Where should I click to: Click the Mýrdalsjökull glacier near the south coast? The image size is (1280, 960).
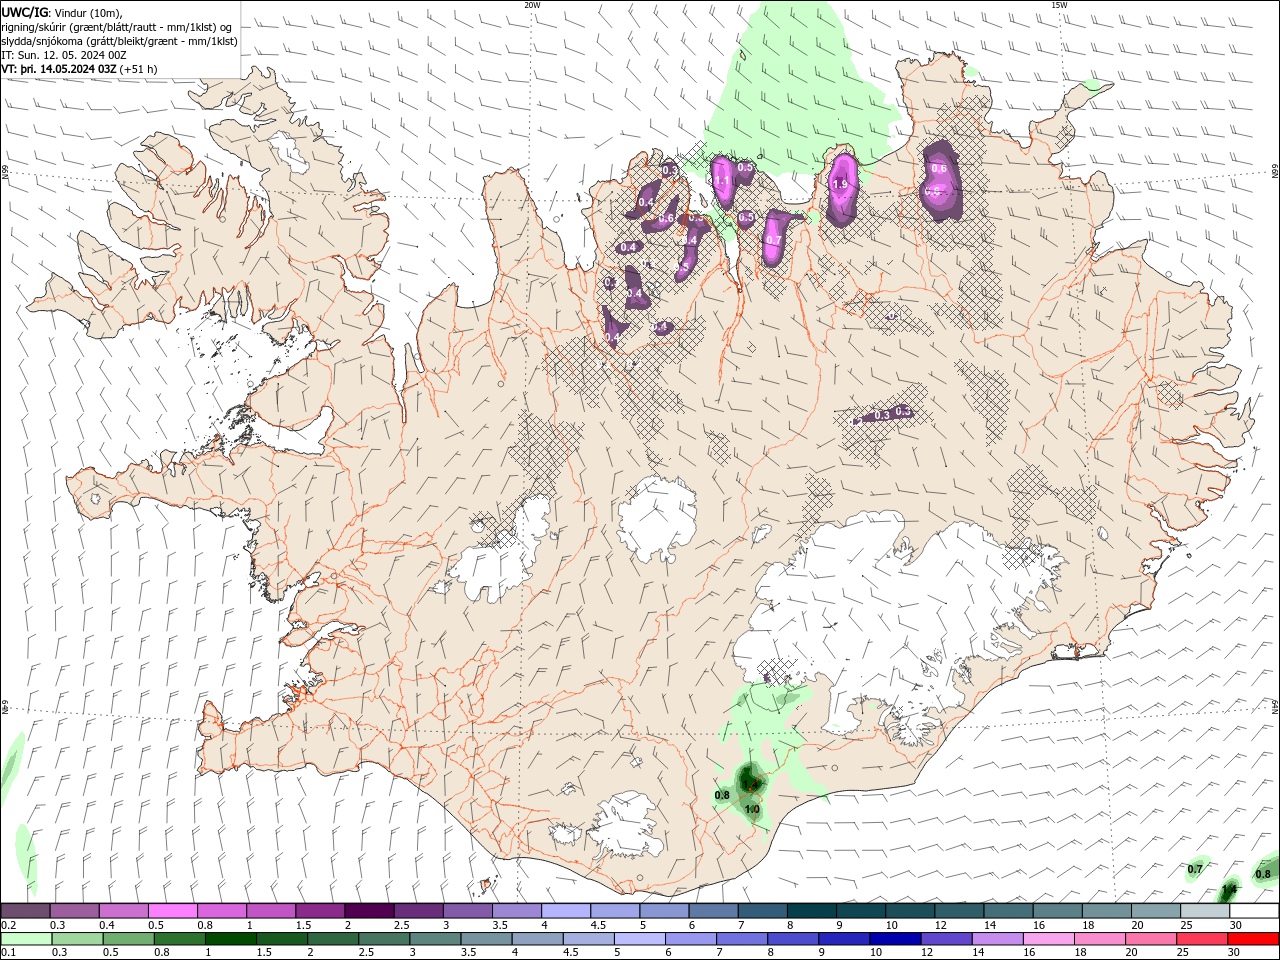pos(625,825)
